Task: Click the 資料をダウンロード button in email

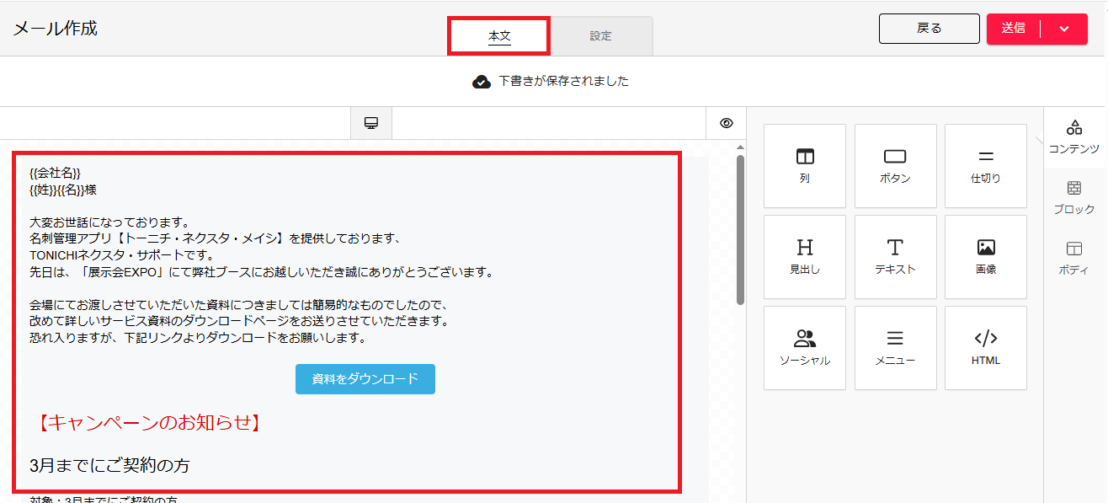Action: tap(365, 379)
